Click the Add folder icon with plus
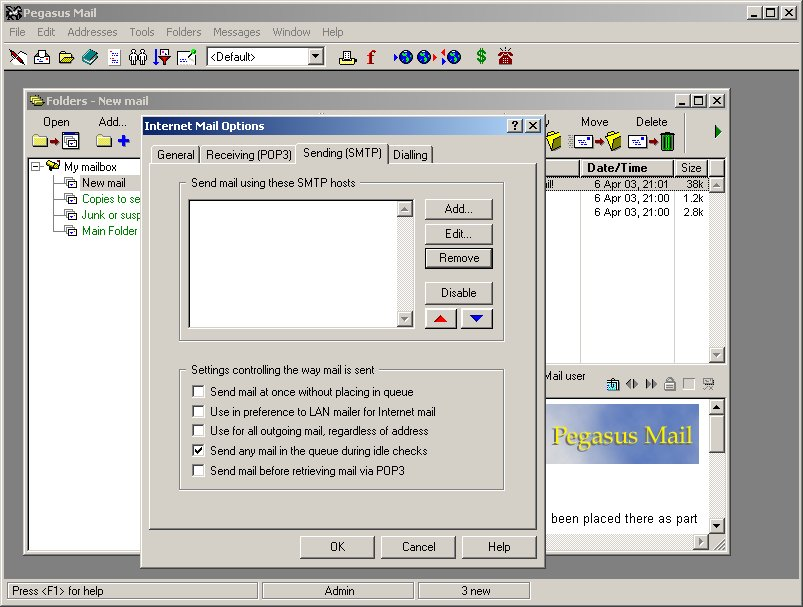The image size is (803, 607). (113, 141)
